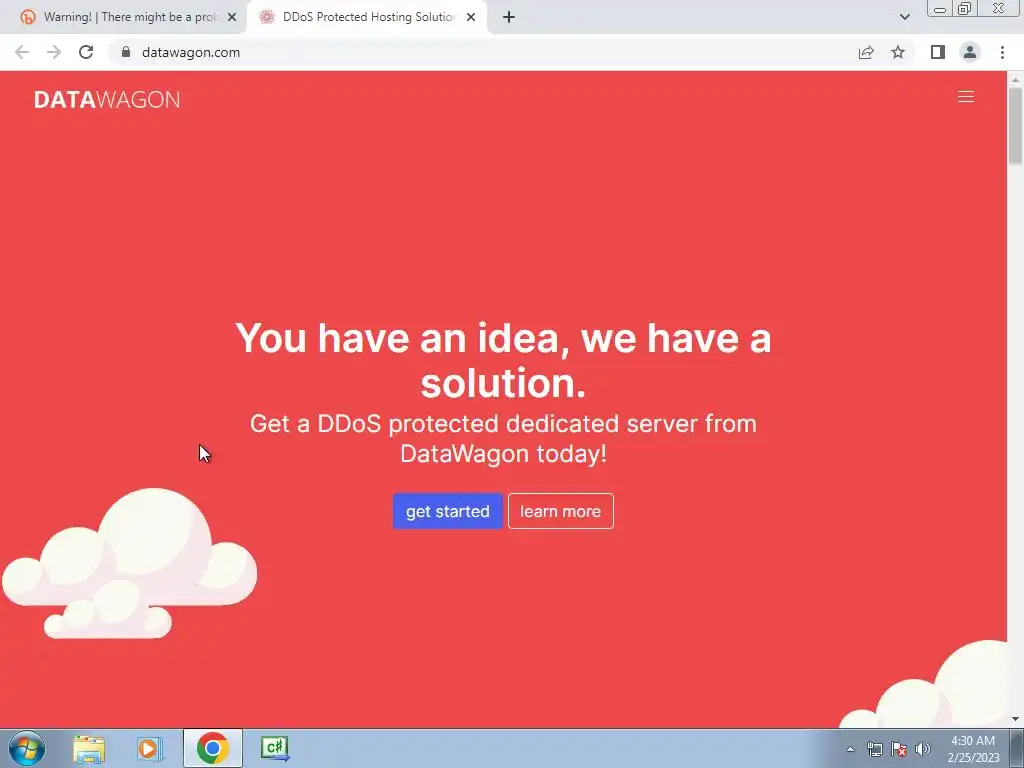Select the DDoS Protected Hosting Solutions tab
The image size is (1024, 768).
click(366, 17)
